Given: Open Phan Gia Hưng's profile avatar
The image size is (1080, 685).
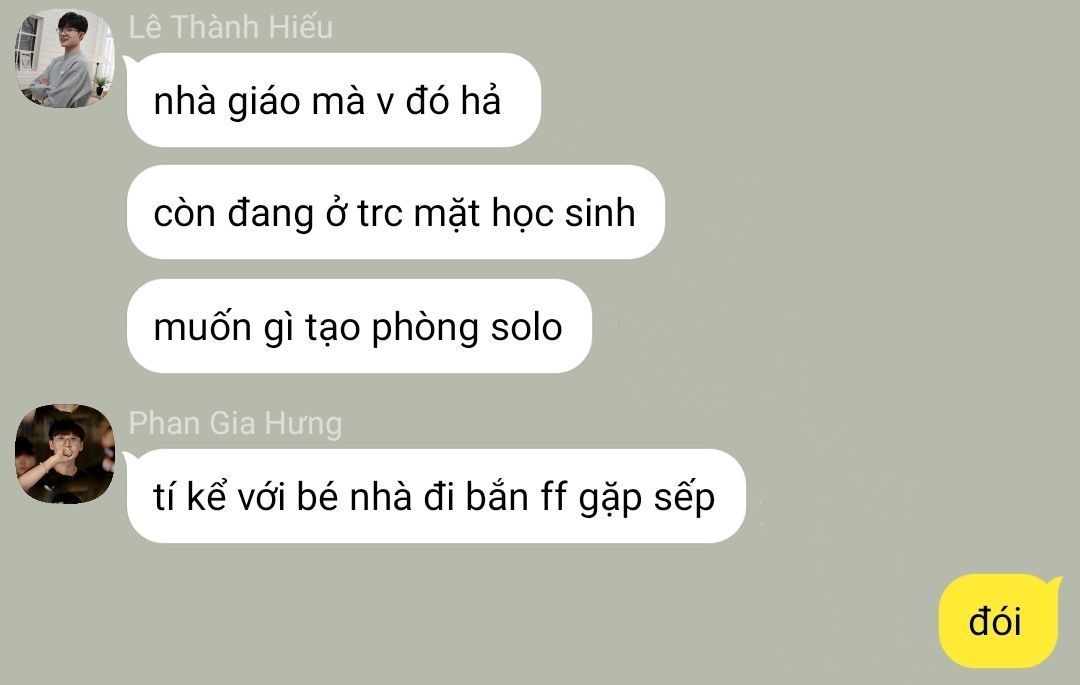Looking at the screenshot, I should 65,454.
